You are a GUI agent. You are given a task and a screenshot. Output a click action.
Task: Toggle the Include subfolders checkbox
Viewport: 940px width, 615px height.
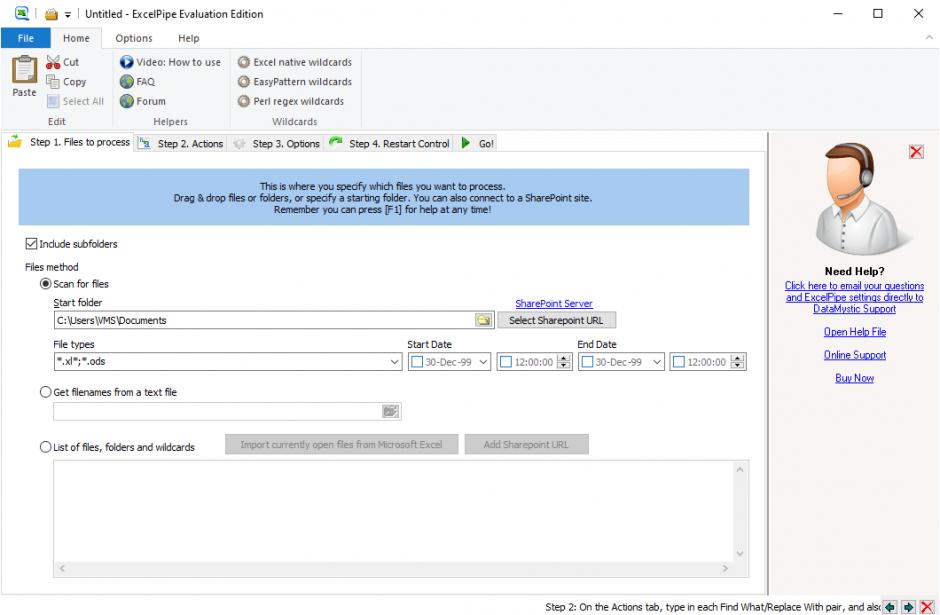[31, 243]
